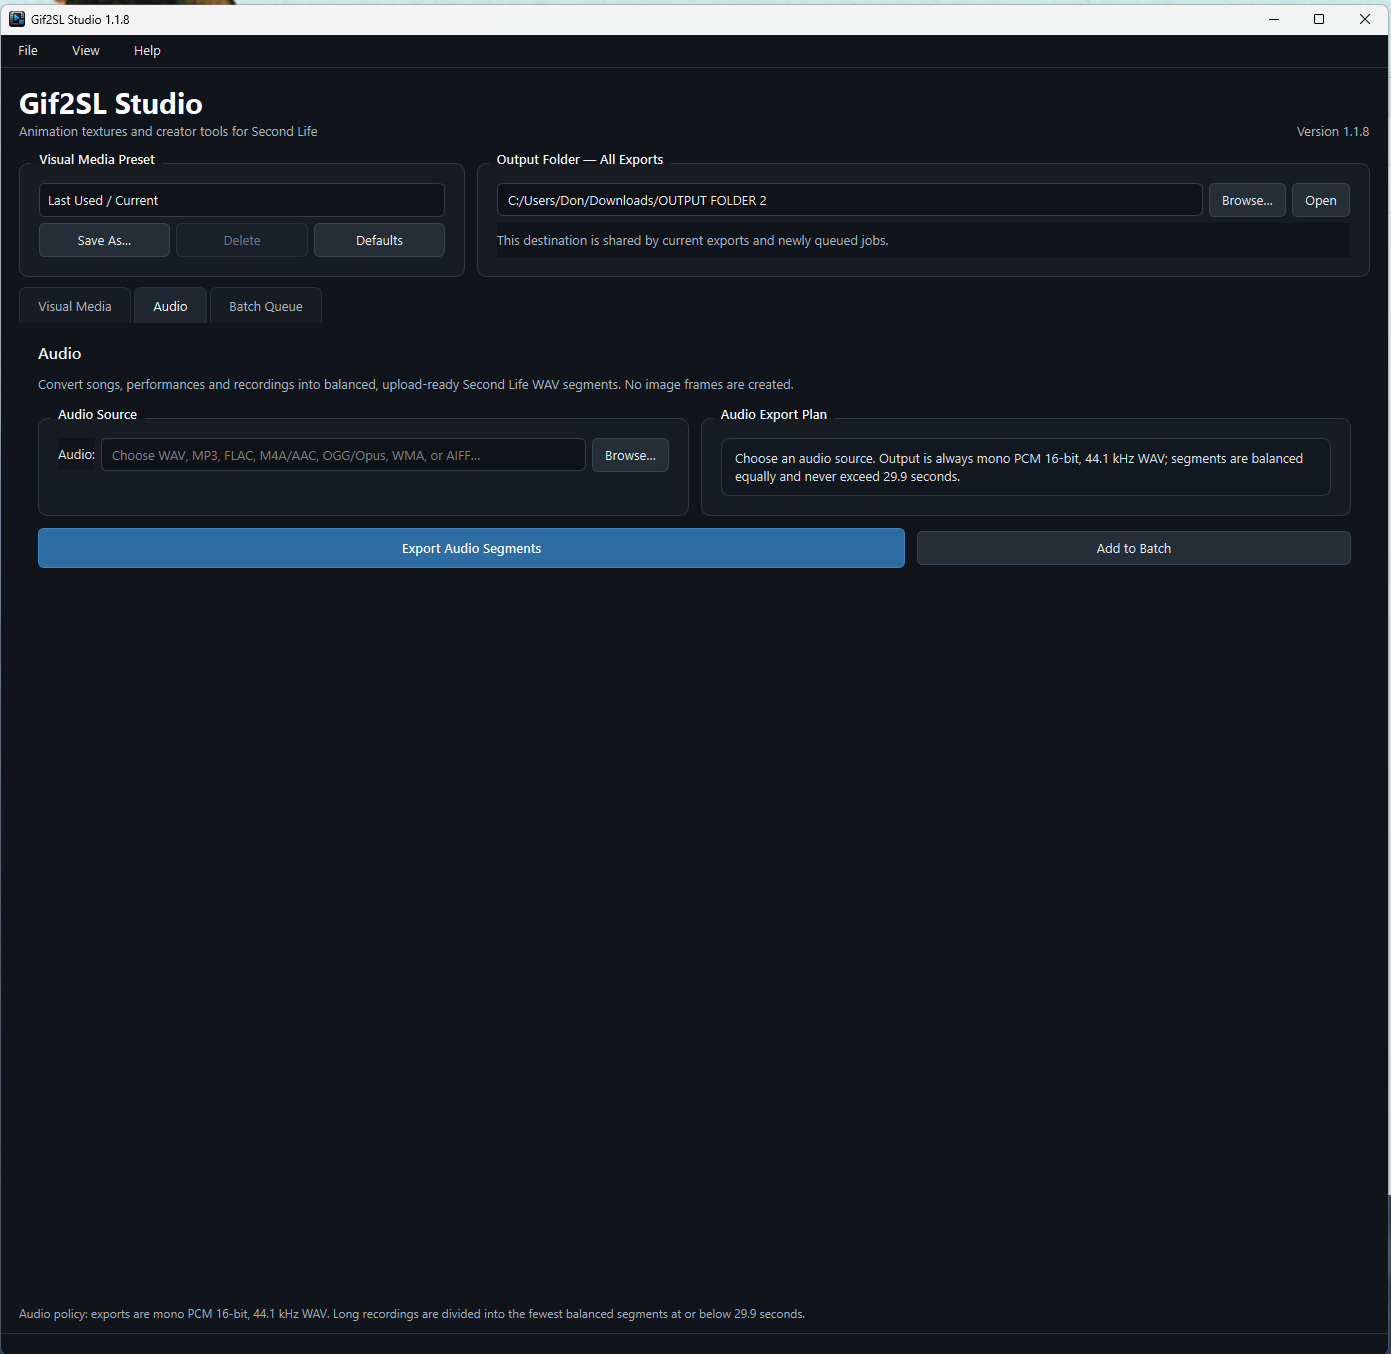The width and height of the screenshot is (1391, 1354).
Task: Close the Gif2SL Studio window
Action: [1365, 19]
